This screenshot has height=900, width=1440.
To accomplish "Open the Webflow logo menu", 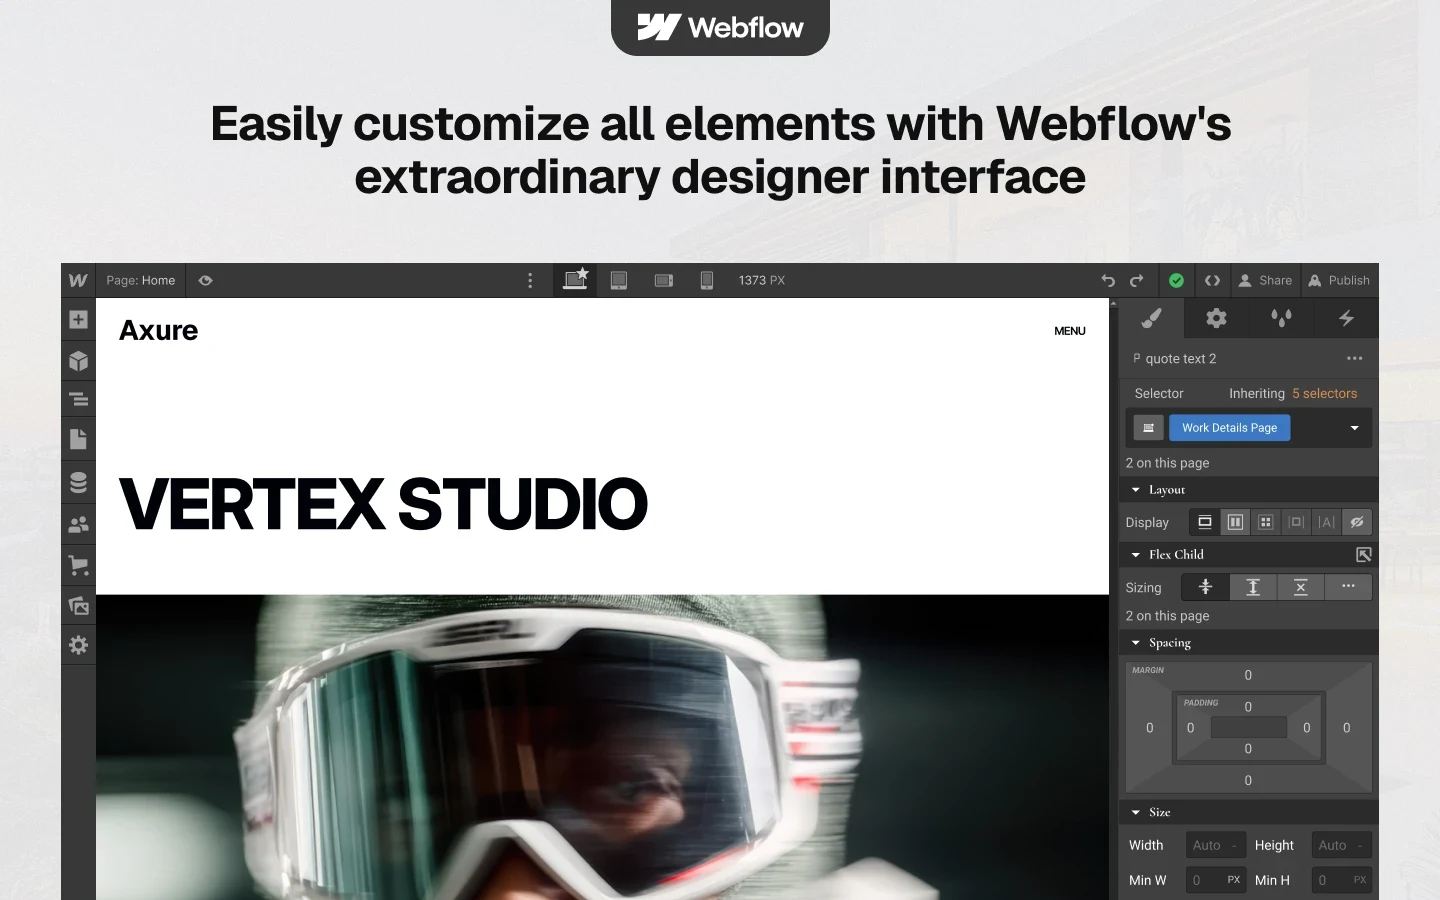I will (x=78, y=280).
